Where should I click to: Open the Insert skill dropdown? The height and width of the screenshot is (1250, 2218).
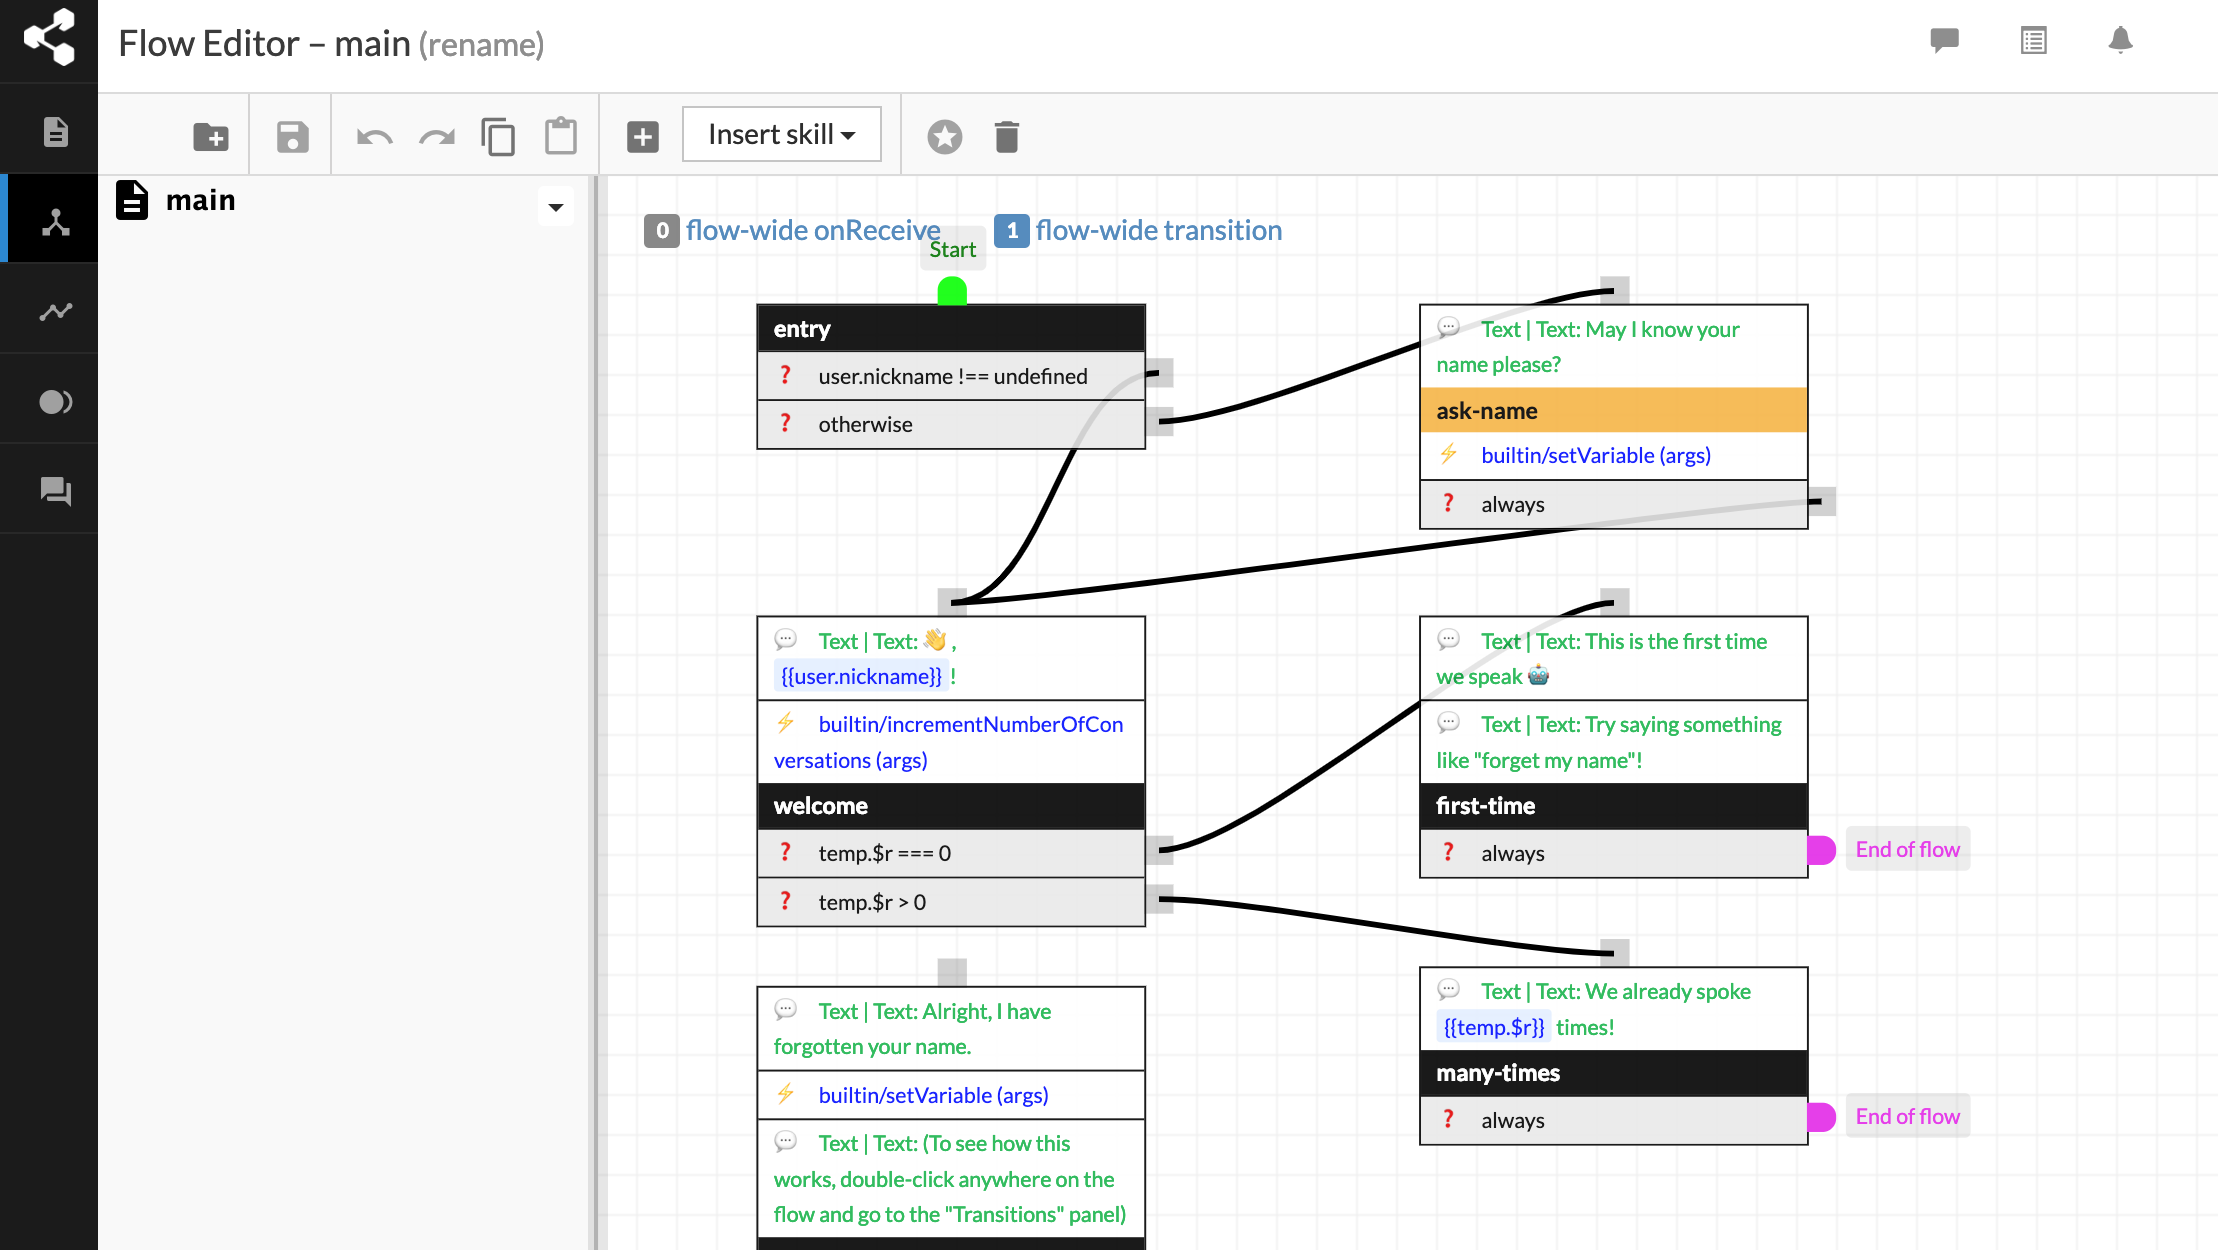(x=781, y=133)
